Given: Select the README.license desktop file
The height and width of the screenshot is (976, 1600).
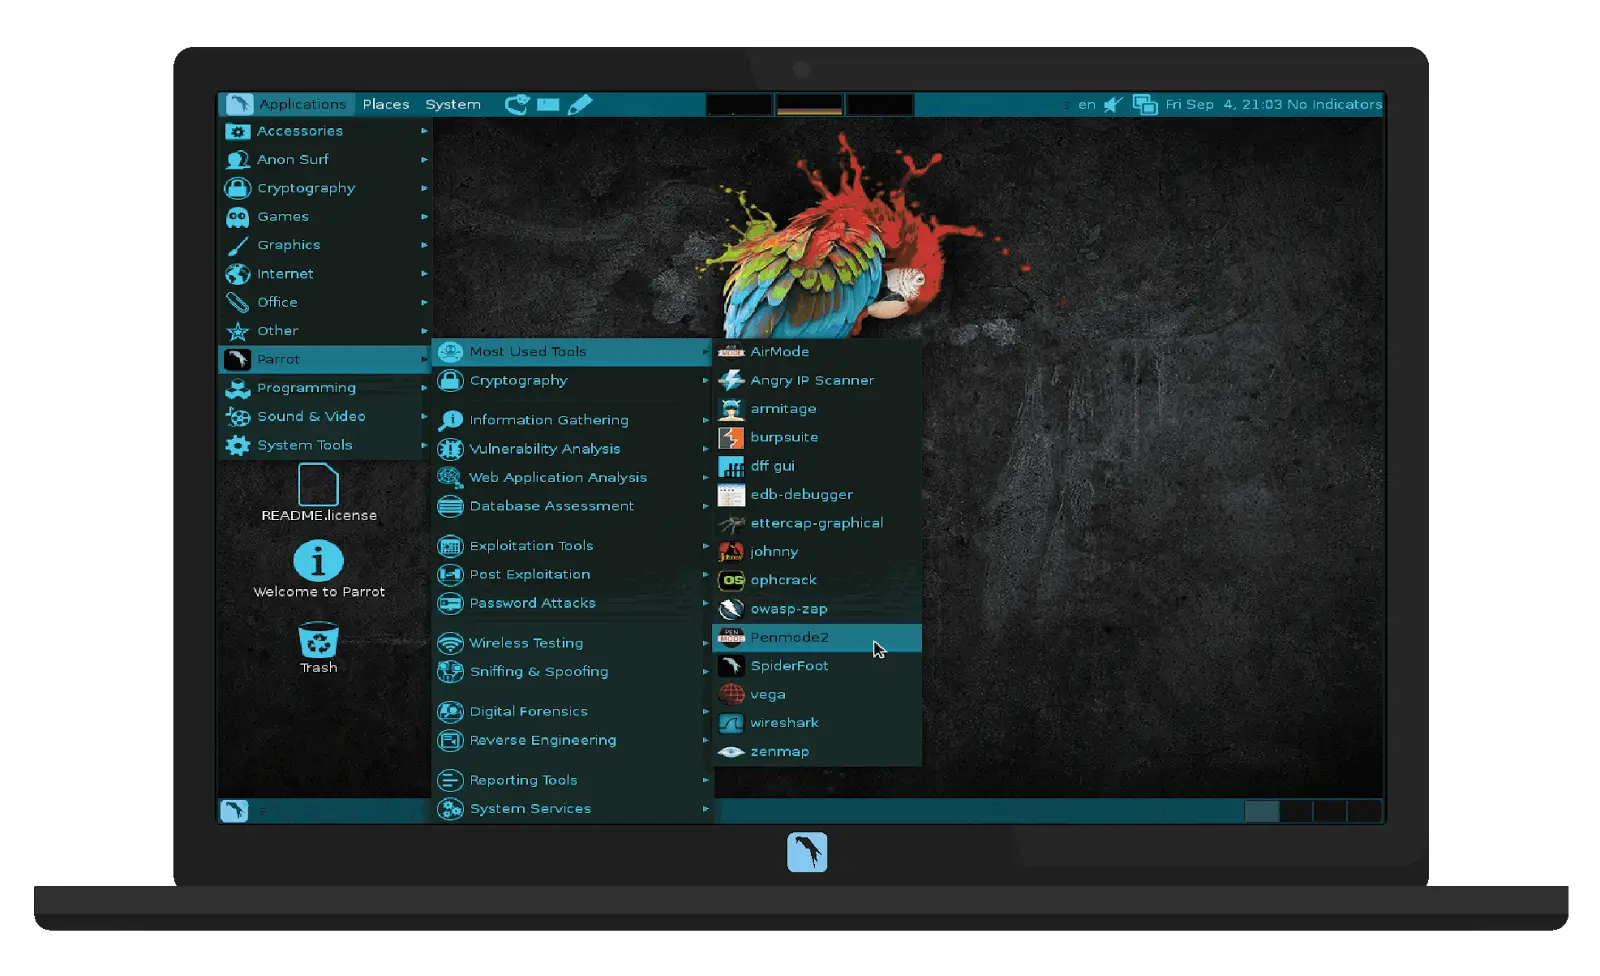Looking at the screenshot, I should 319,493.
